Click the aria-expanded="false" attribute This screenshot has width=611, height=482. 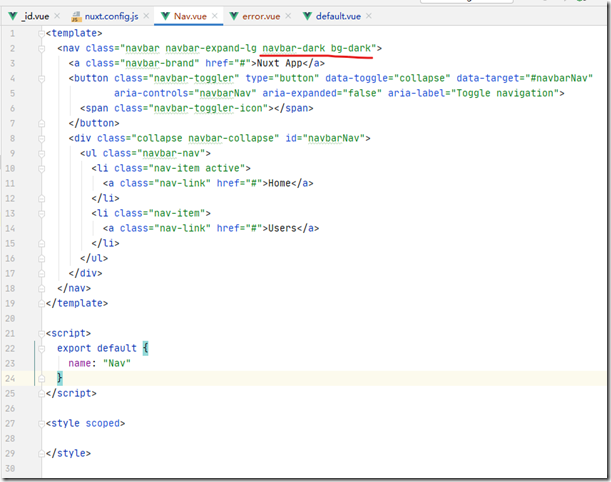point(322,93)
